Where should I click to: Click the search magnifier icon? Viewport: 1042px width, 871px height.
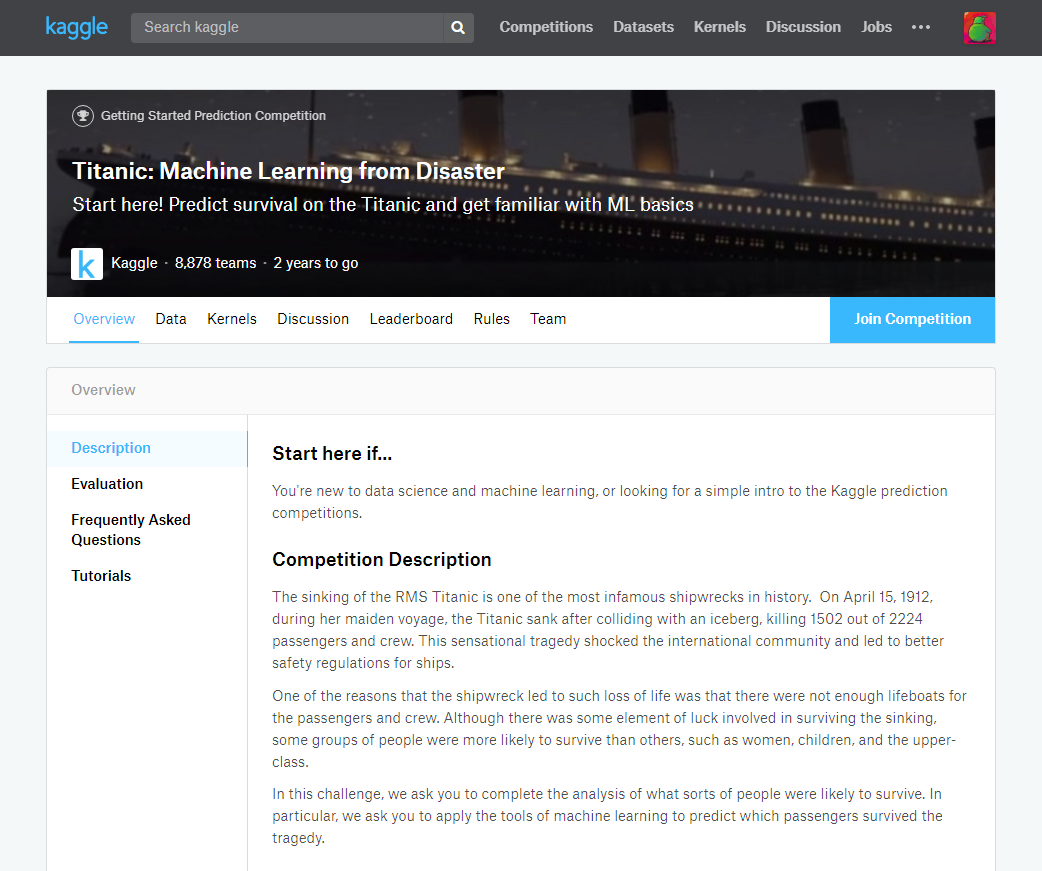click(x=458, y=27)
